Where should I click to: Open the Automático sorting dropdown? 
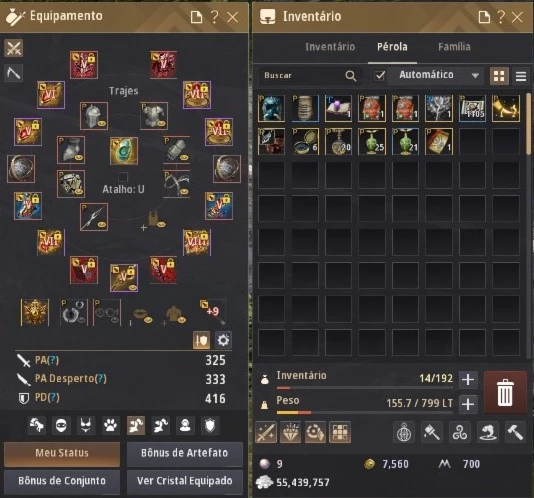coord(438,75)
